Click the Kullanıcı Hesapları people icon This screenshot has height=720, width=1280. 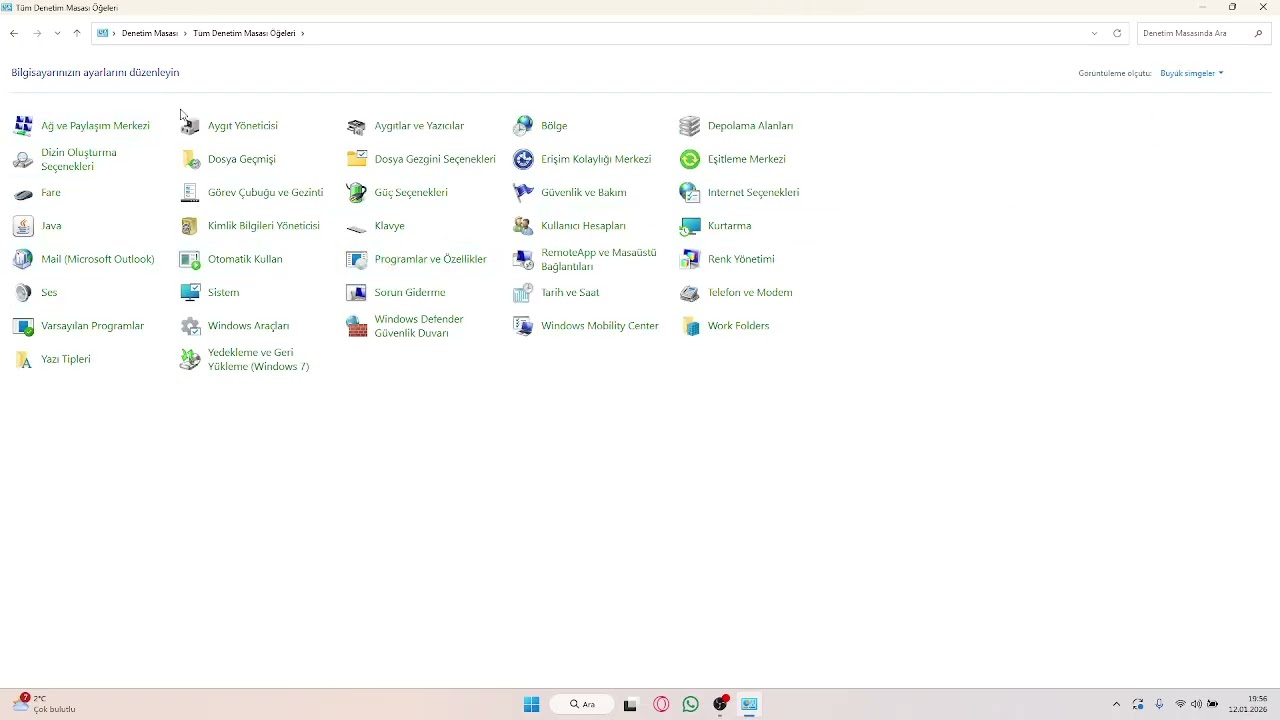coord(523,226)
